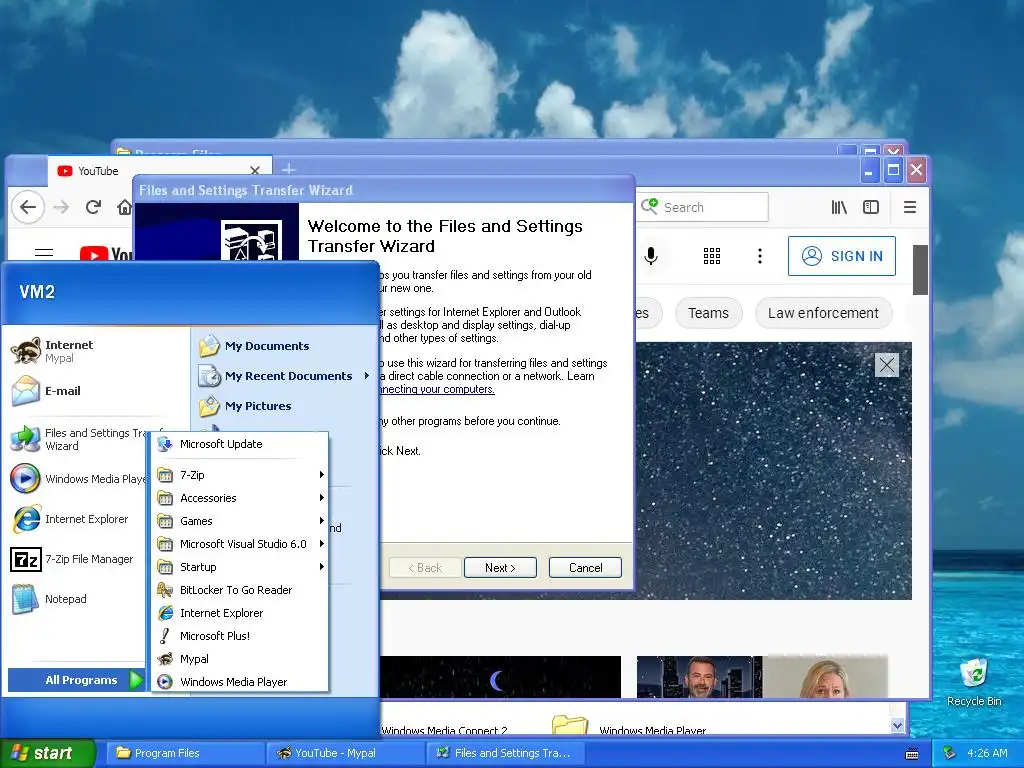Open the crescent moon video thumbnail
1024x768 pixels.
click(500, 677)
